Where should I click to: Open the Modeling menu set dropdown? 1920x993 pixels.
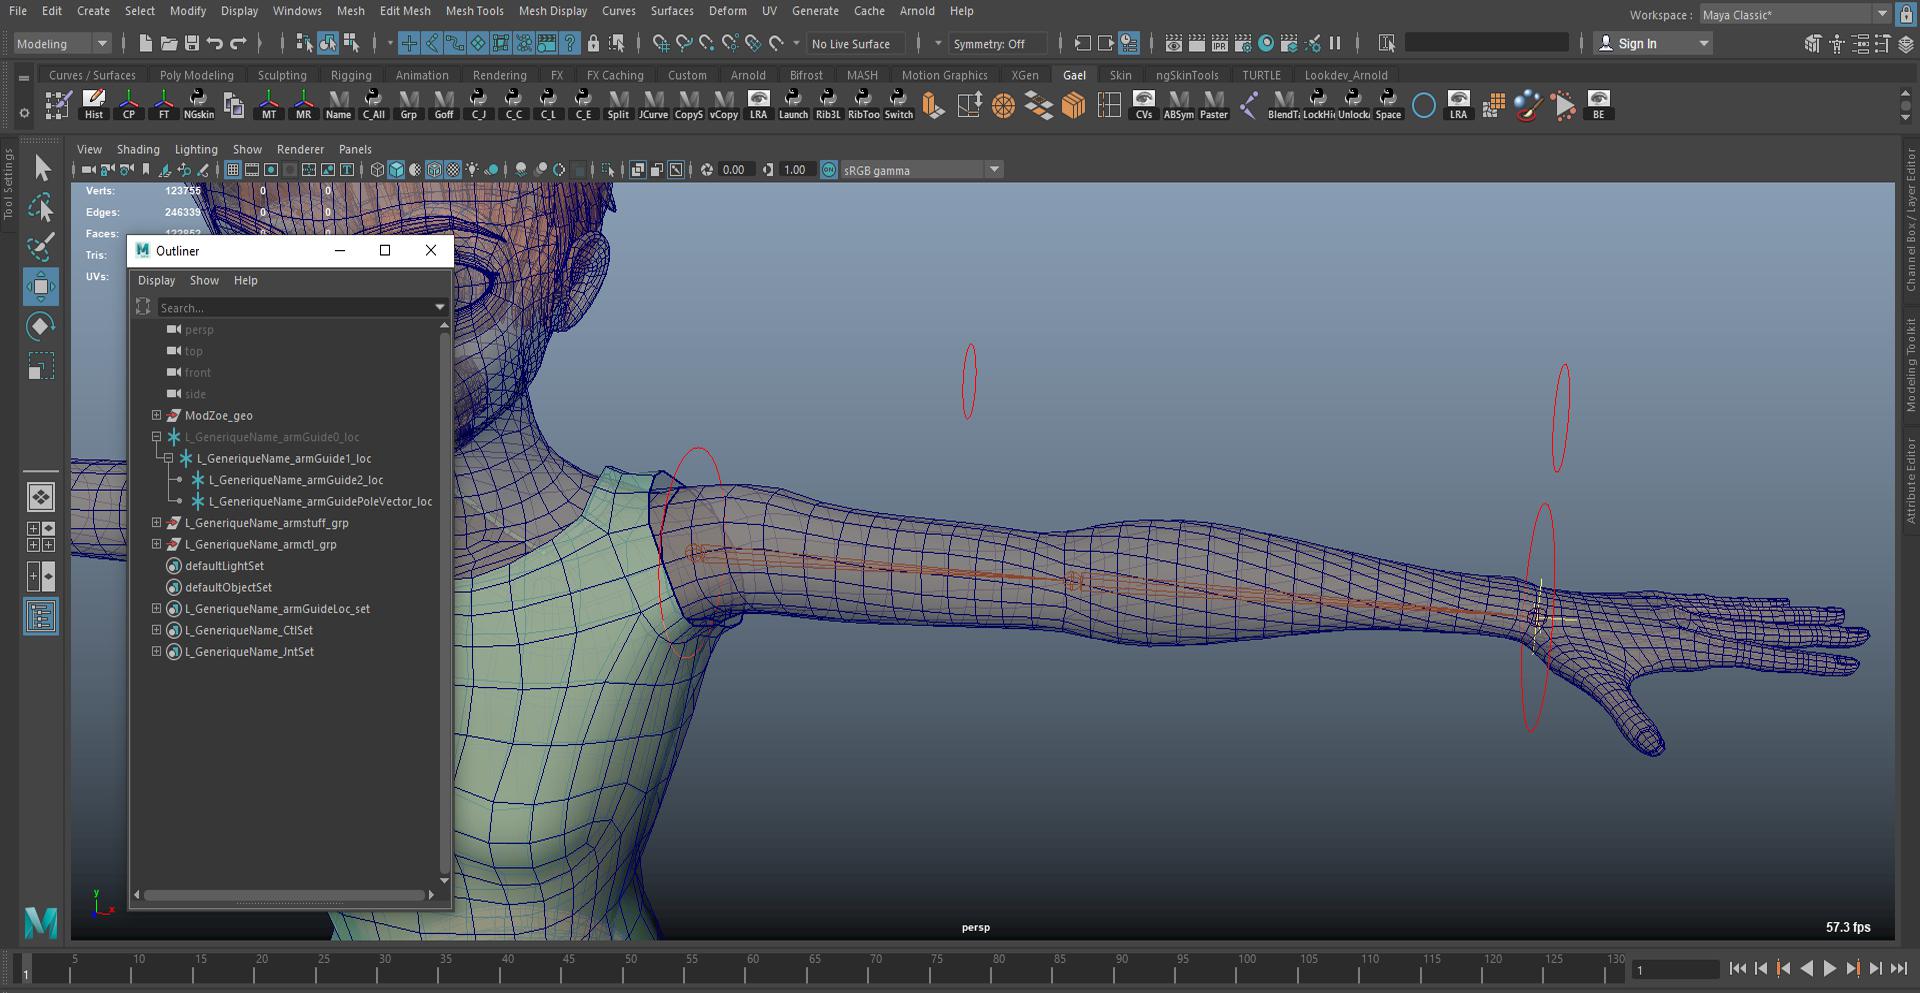pyautogui.click(x=62, y=44)
